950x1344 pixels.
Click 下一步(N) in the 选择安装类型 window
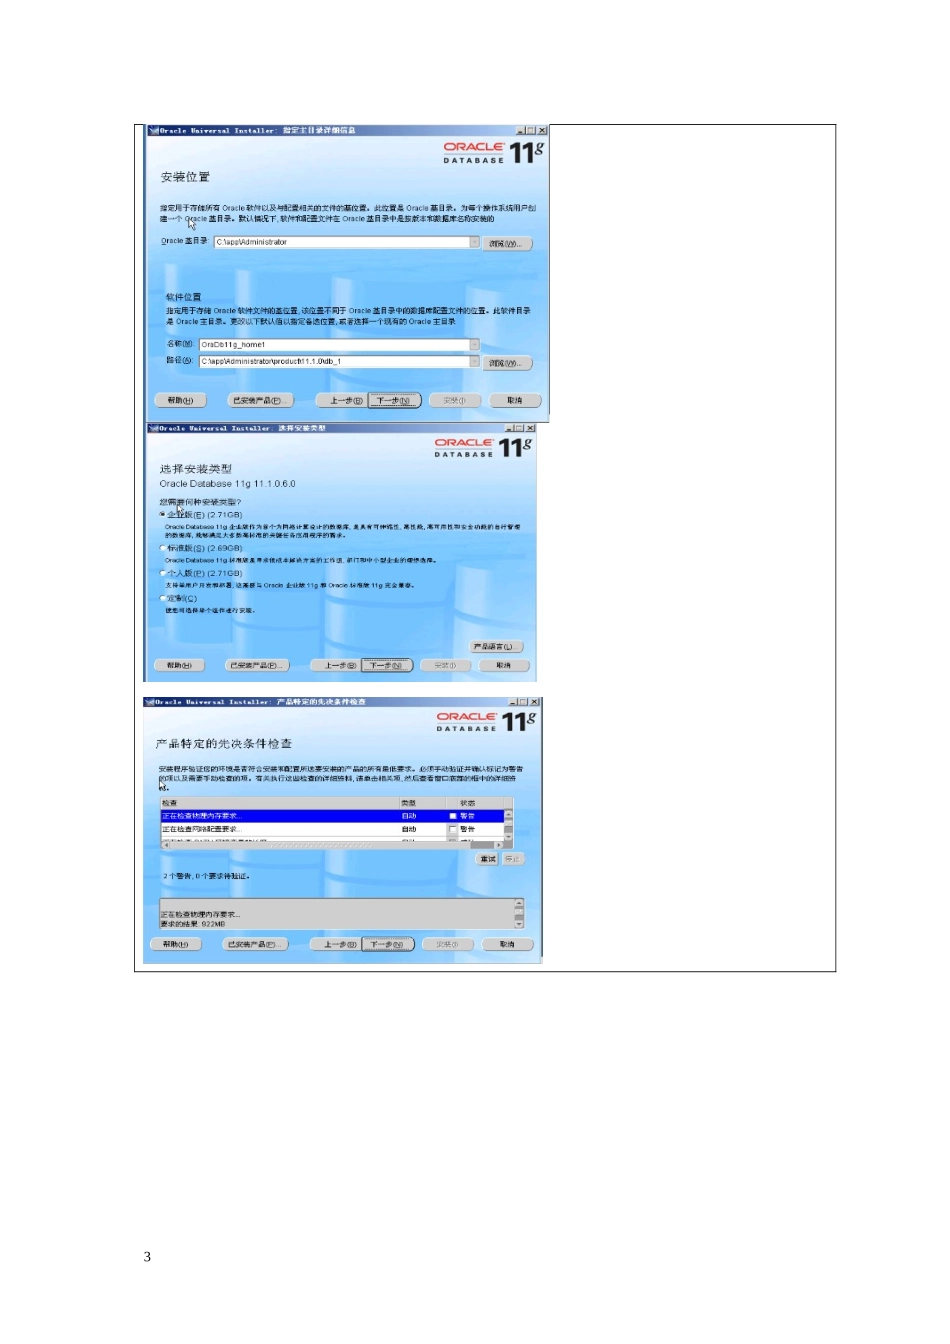[386, 665]
